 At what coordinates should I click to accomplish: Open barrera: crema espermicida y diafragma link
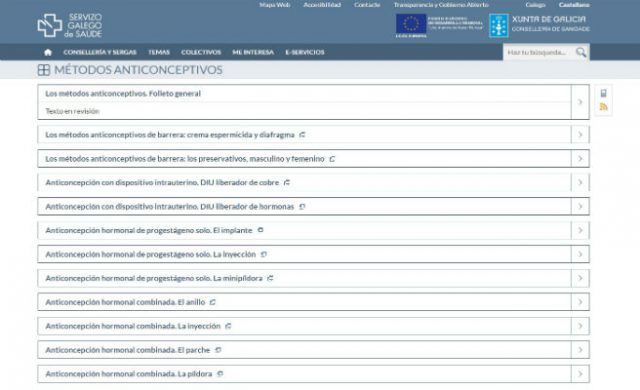170,135
